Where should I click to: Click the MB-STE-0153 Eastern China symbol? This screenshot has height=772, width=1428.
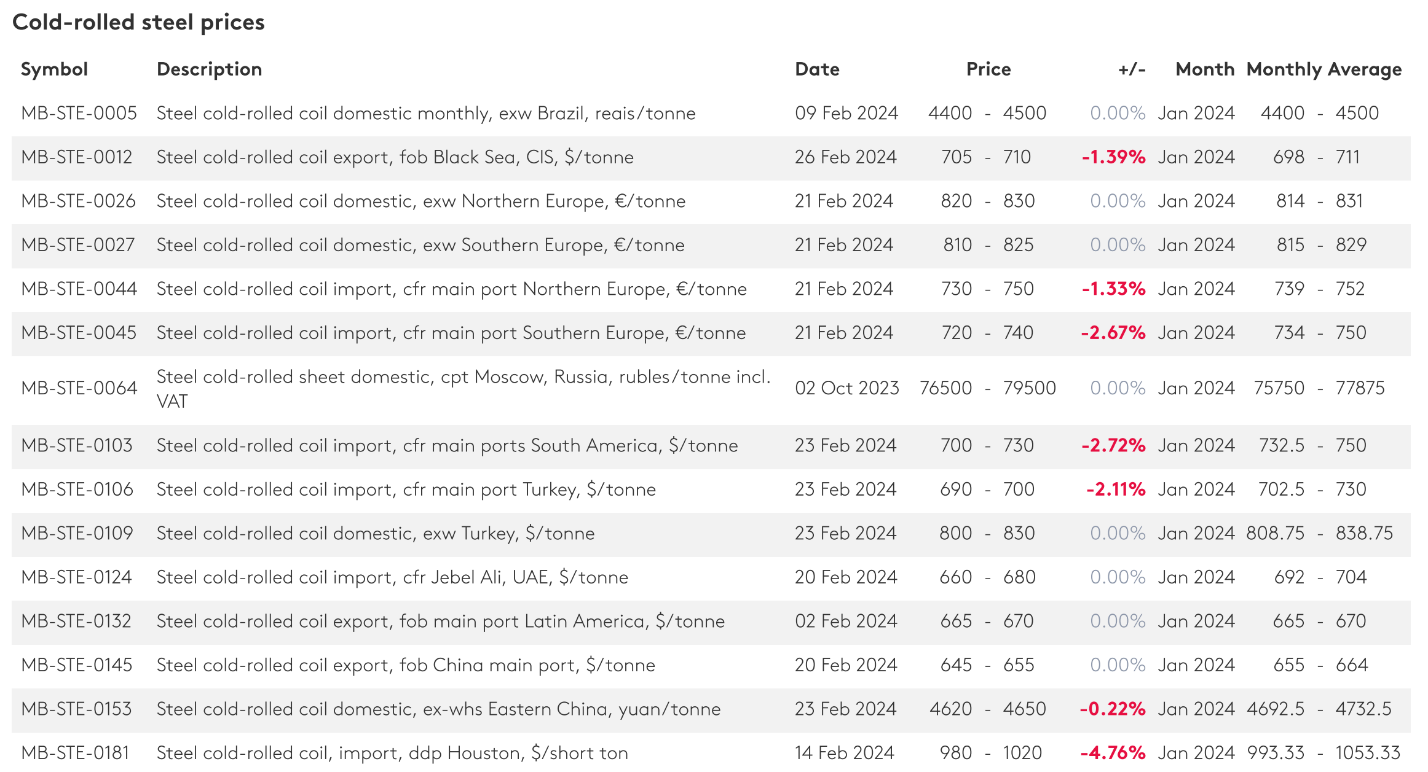(77, 709)
